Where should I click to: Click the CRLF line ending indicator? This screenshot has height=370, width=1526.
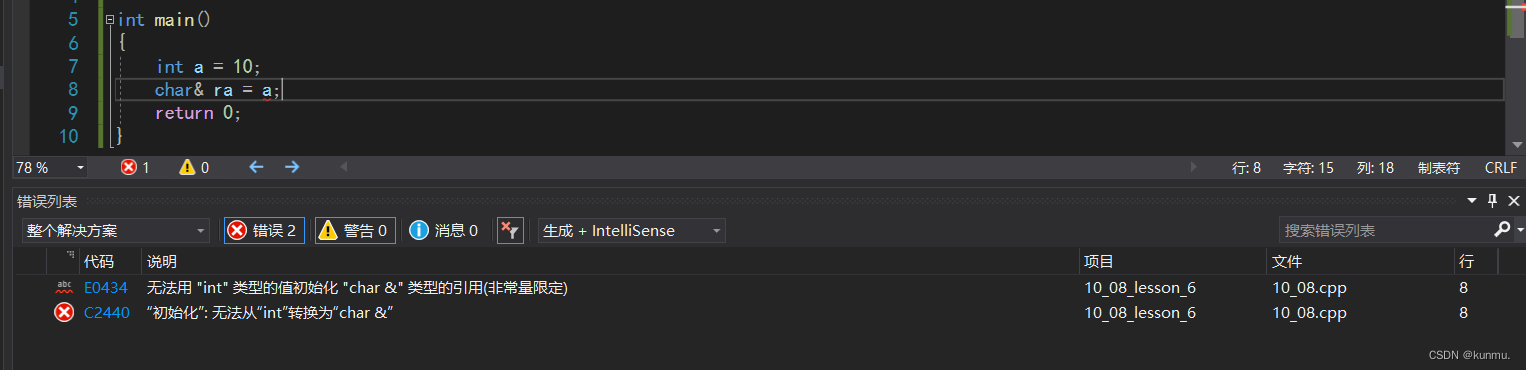[x=1501, y=168]
